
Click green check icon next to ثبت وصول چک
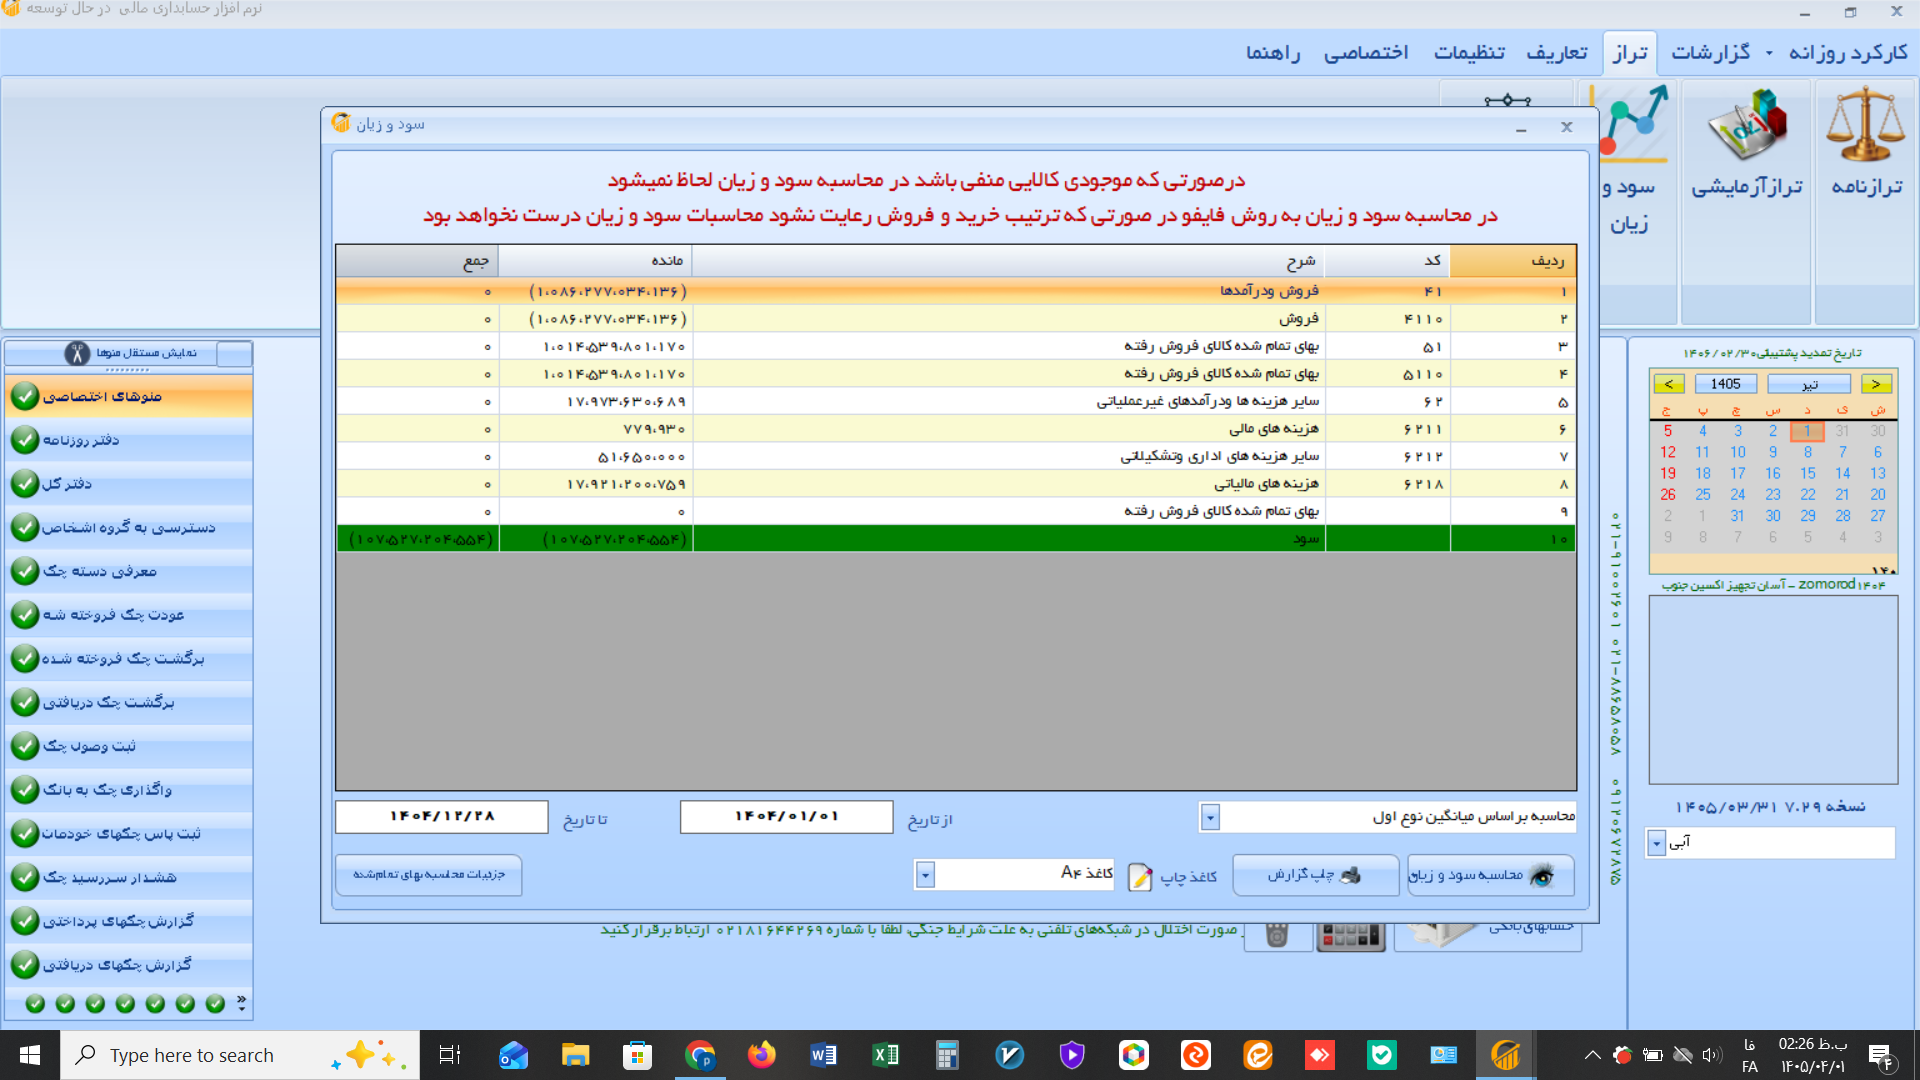coord(25,746)
